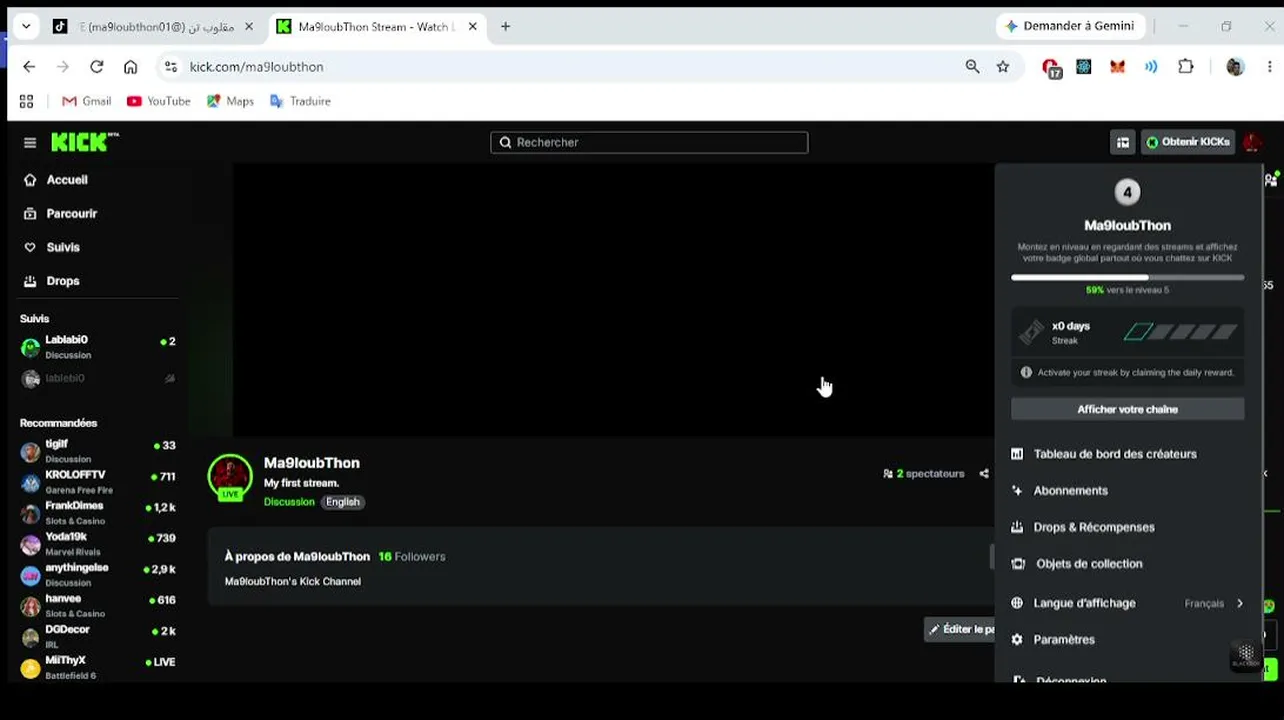
Task: Open recommended channel hanvee
Action: (98, 606)
